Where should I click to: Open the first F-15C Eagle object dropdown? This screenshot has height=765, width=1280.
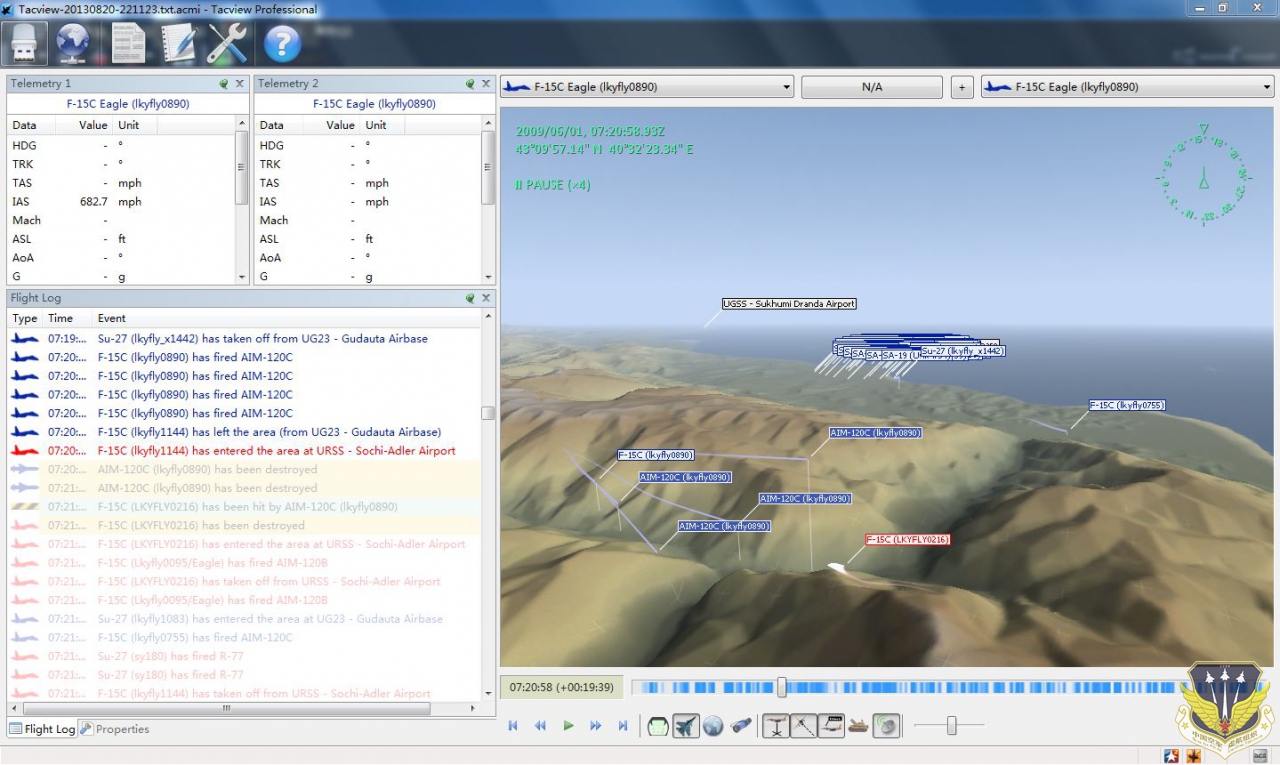(x=647, y=87)
